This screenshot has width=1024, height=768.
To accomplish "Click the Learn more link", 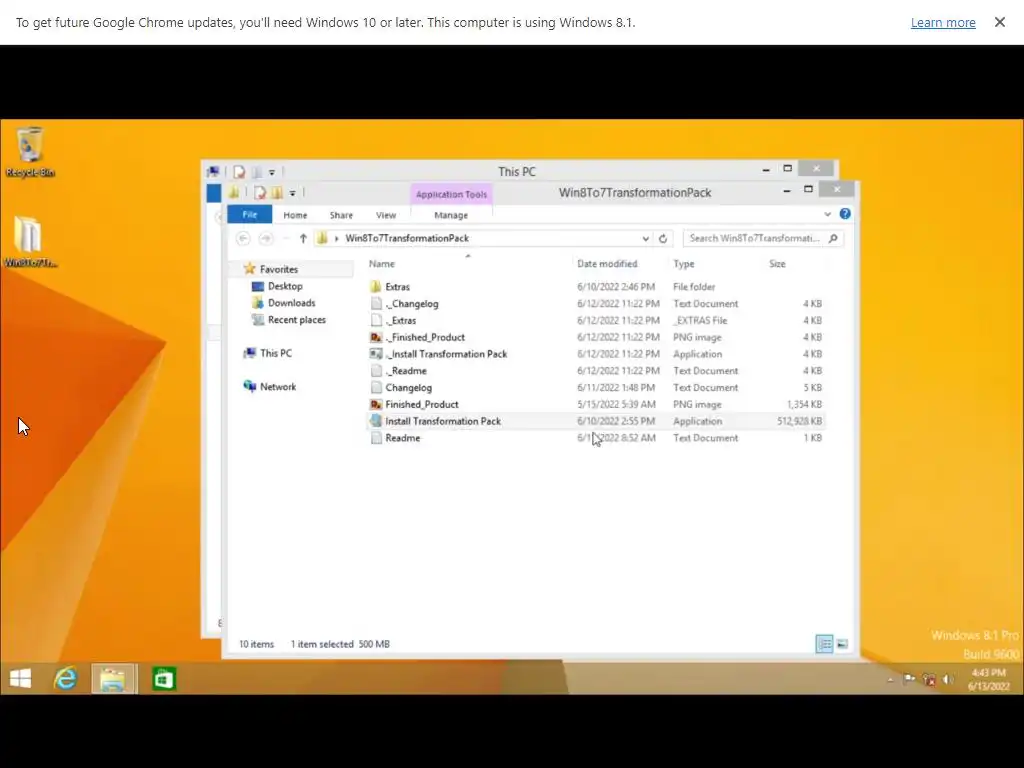I will click(x=943, y=22).
